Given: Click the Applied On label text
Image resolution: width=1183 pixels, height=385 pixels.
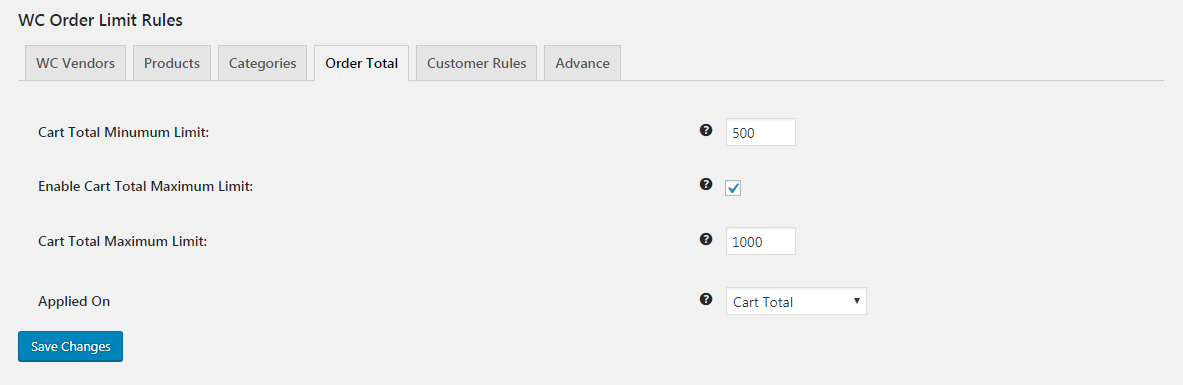Looking at the screenshot, I should click(74, 301).
